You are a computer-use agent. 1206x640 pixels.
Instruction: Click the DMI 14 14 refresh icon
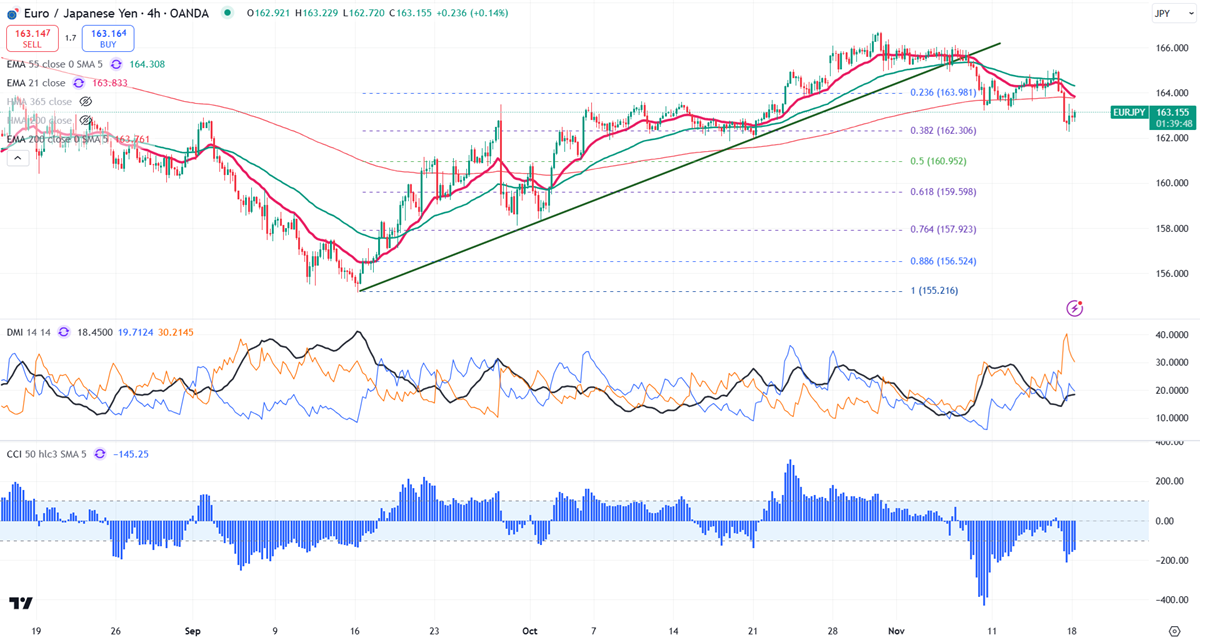coord(64,332)
